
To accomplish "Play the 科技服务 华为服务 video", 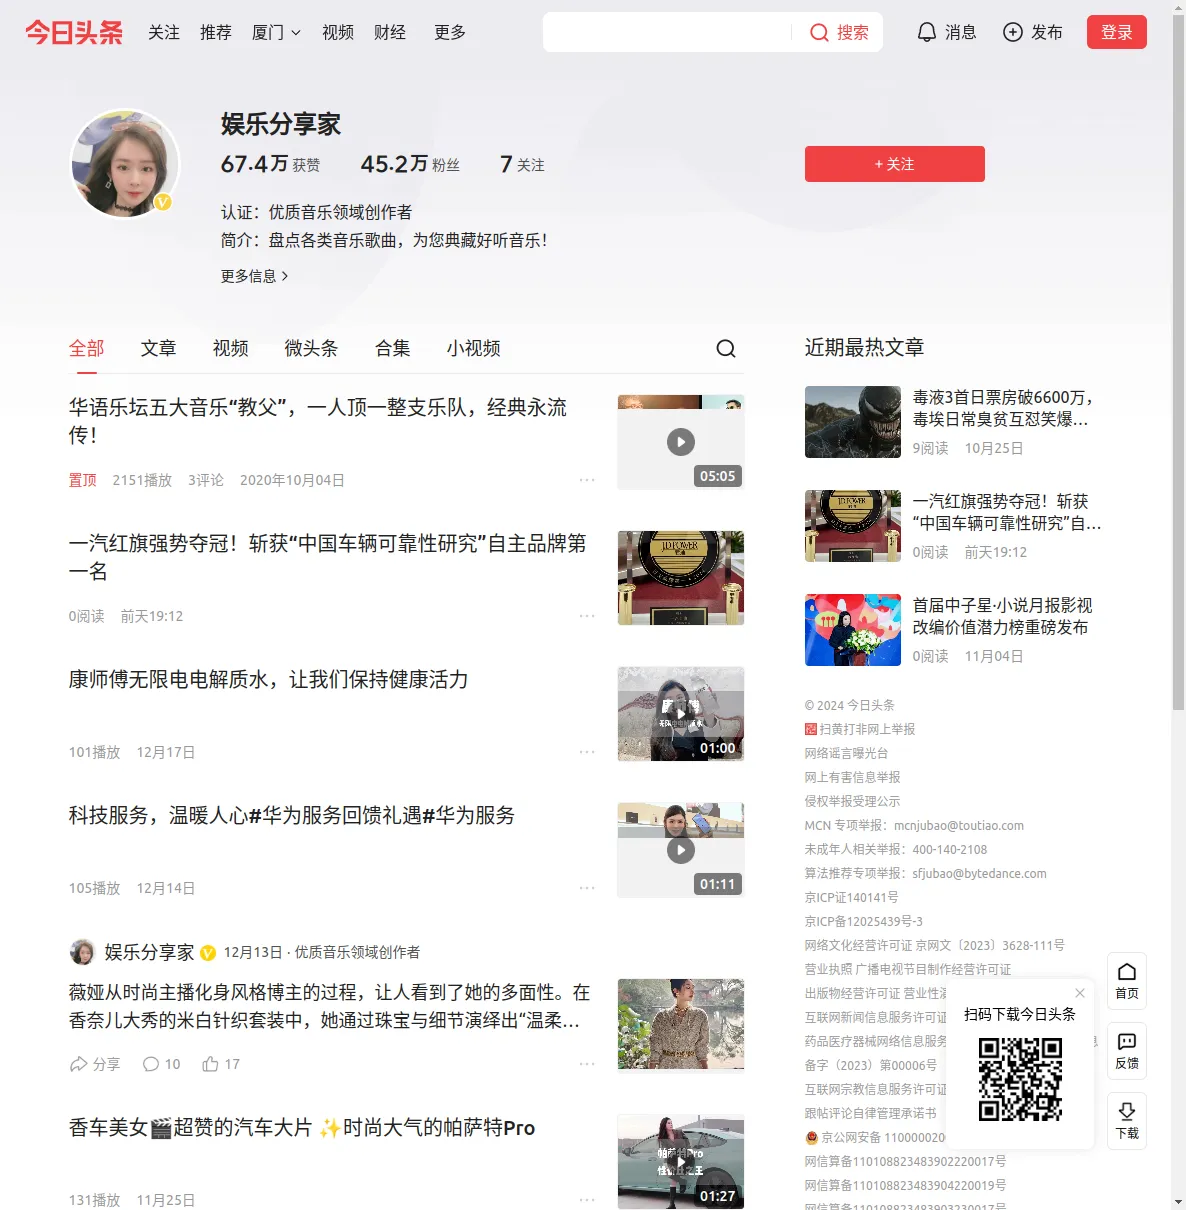I will 681,850.
